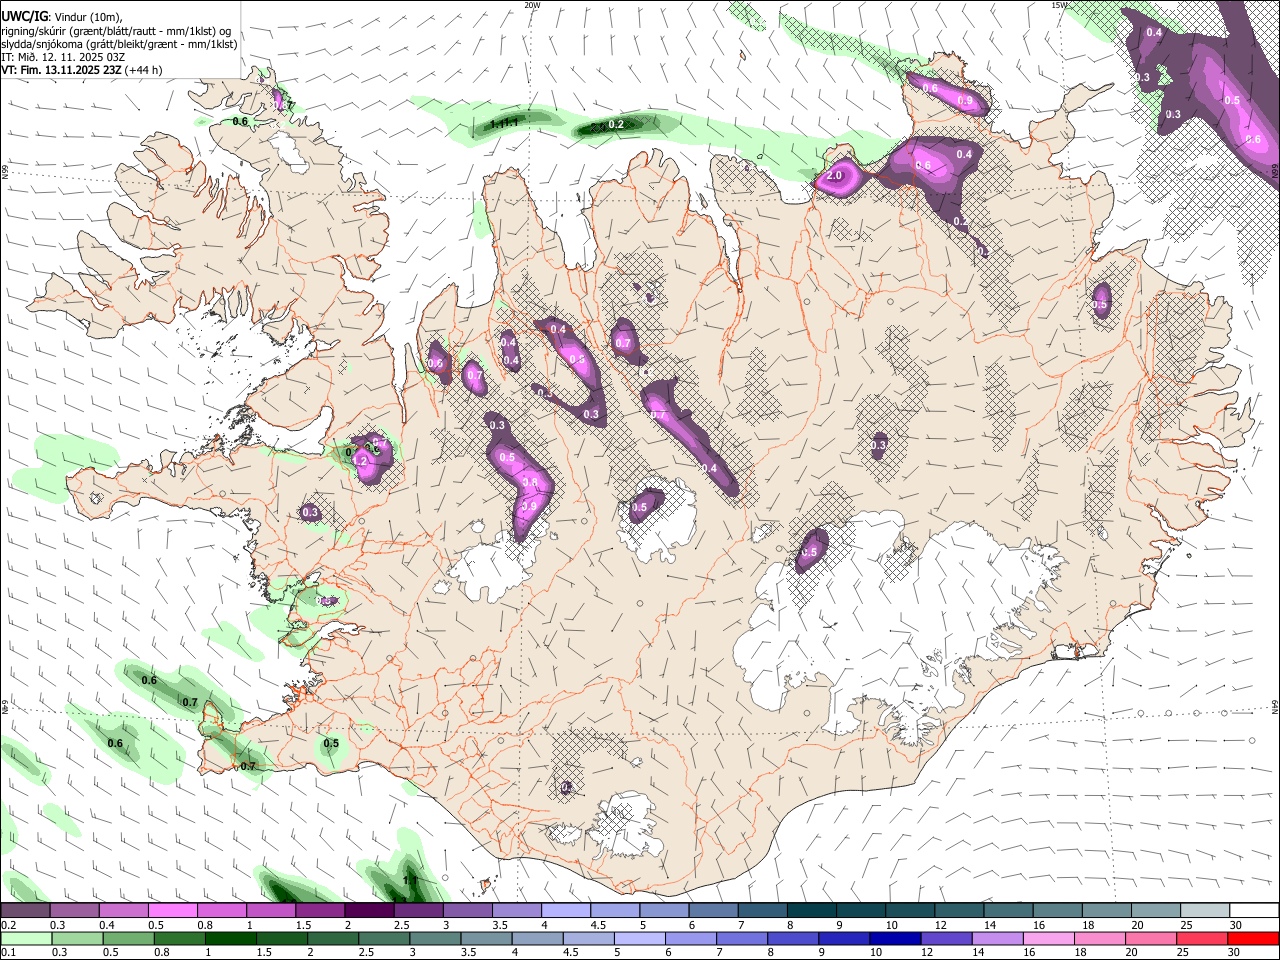The width and height of the screenshot is (1280, 960).
Task: Pick the pale green 0.1–0.3 rain scale swatch
Action: click(x=25, y=939)
